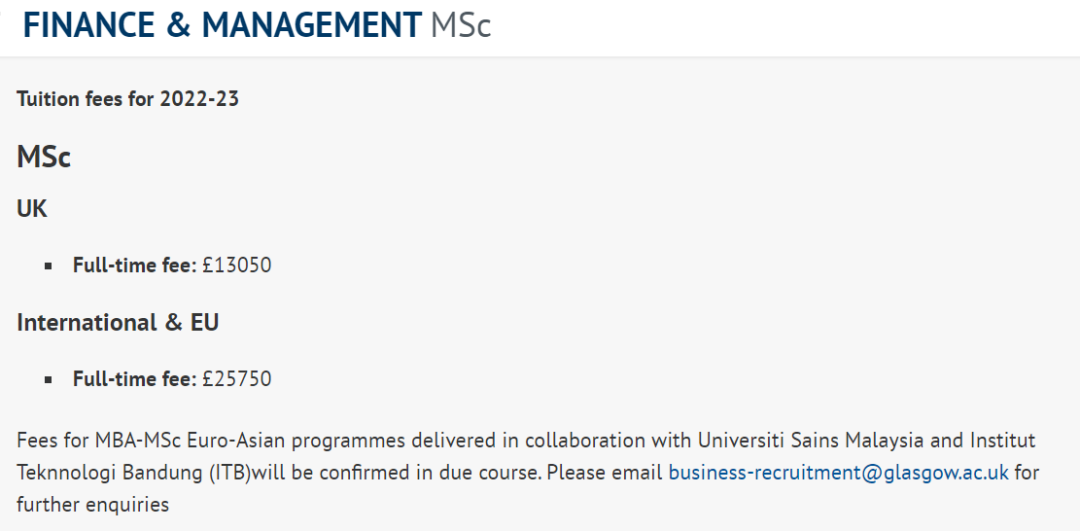Click the ampersand in the page title
Image resolution: width=1080 pixels, height=531 pixels.
pos(178,25)
